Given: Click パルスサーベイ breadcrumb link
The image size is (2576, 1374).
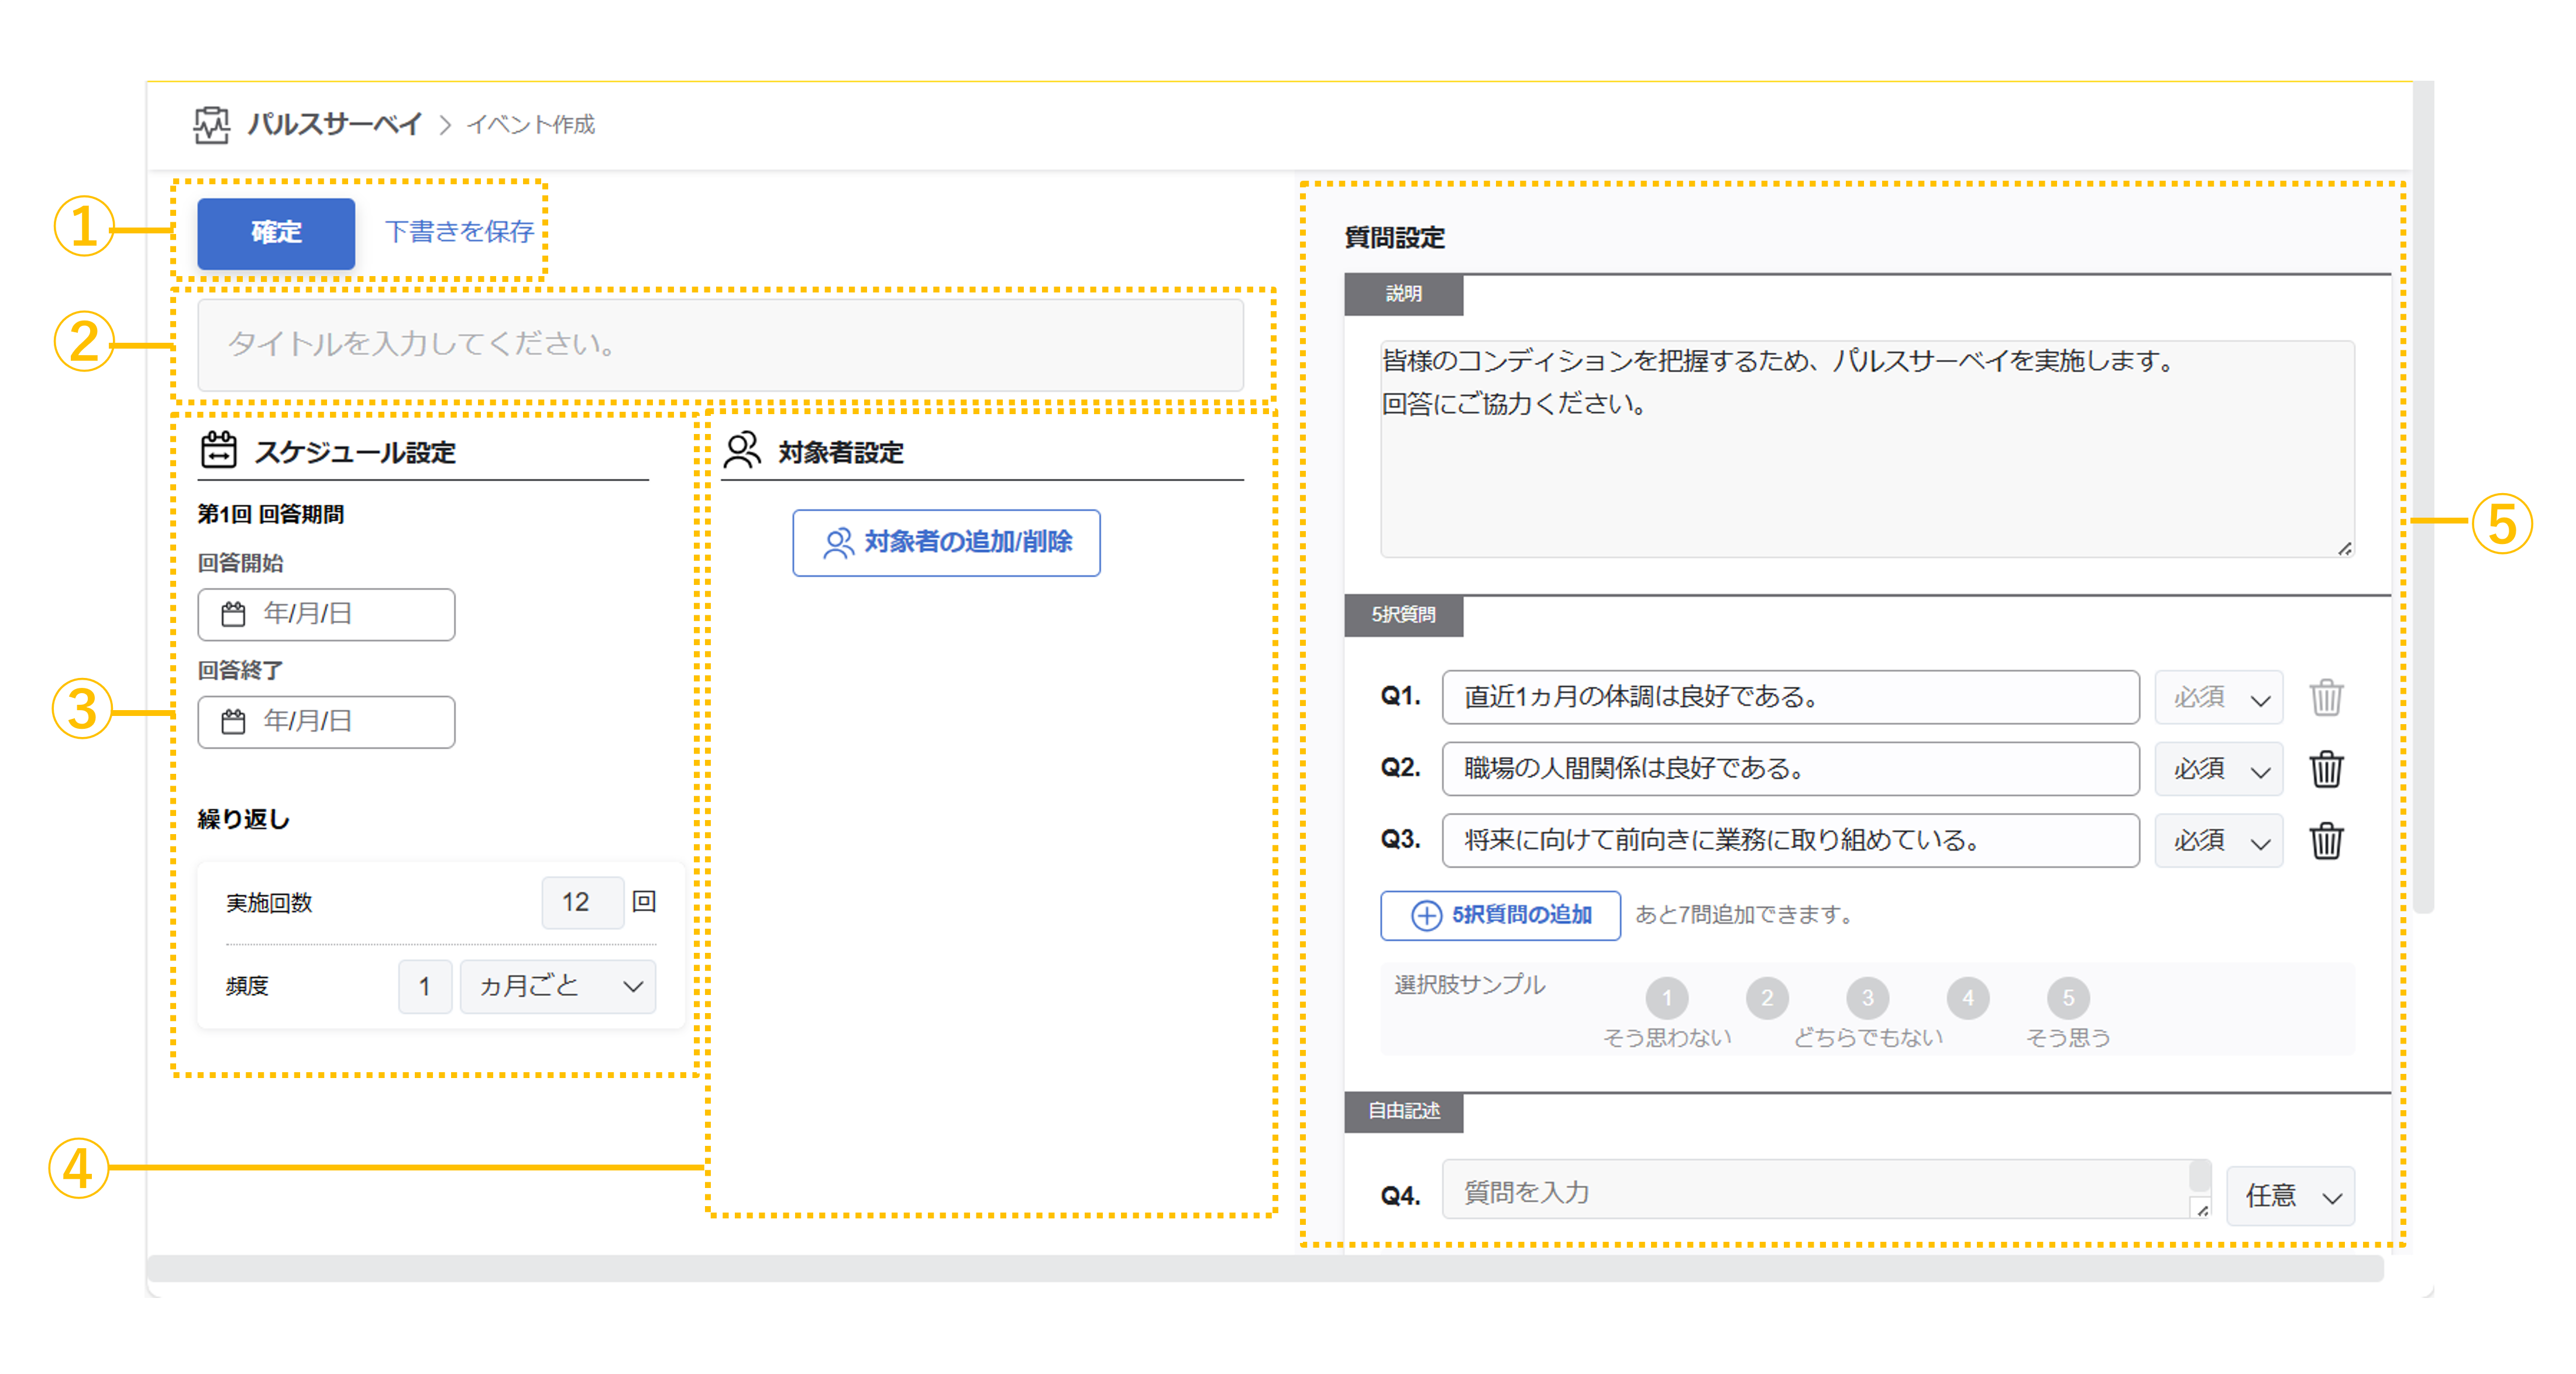Looking at the screenshot, I should point(335,125).
